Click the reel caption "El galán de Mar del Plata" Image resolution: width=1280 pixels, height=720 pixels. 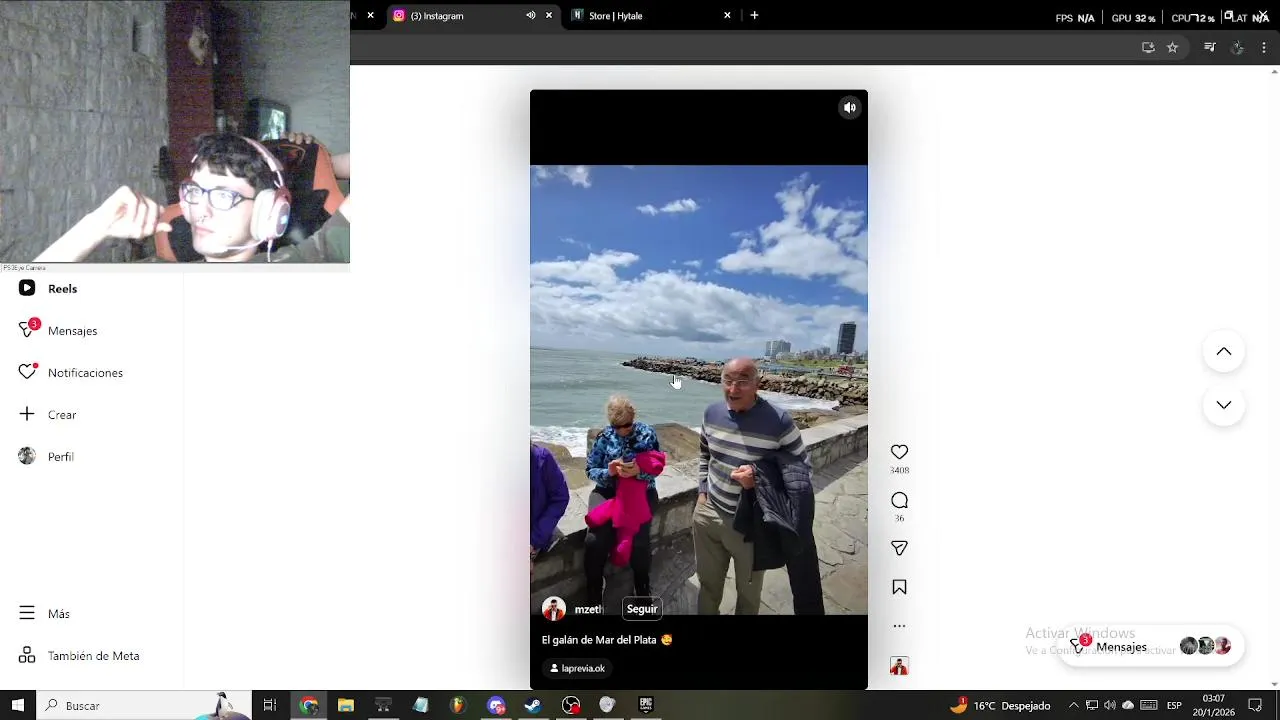(599, 640)
